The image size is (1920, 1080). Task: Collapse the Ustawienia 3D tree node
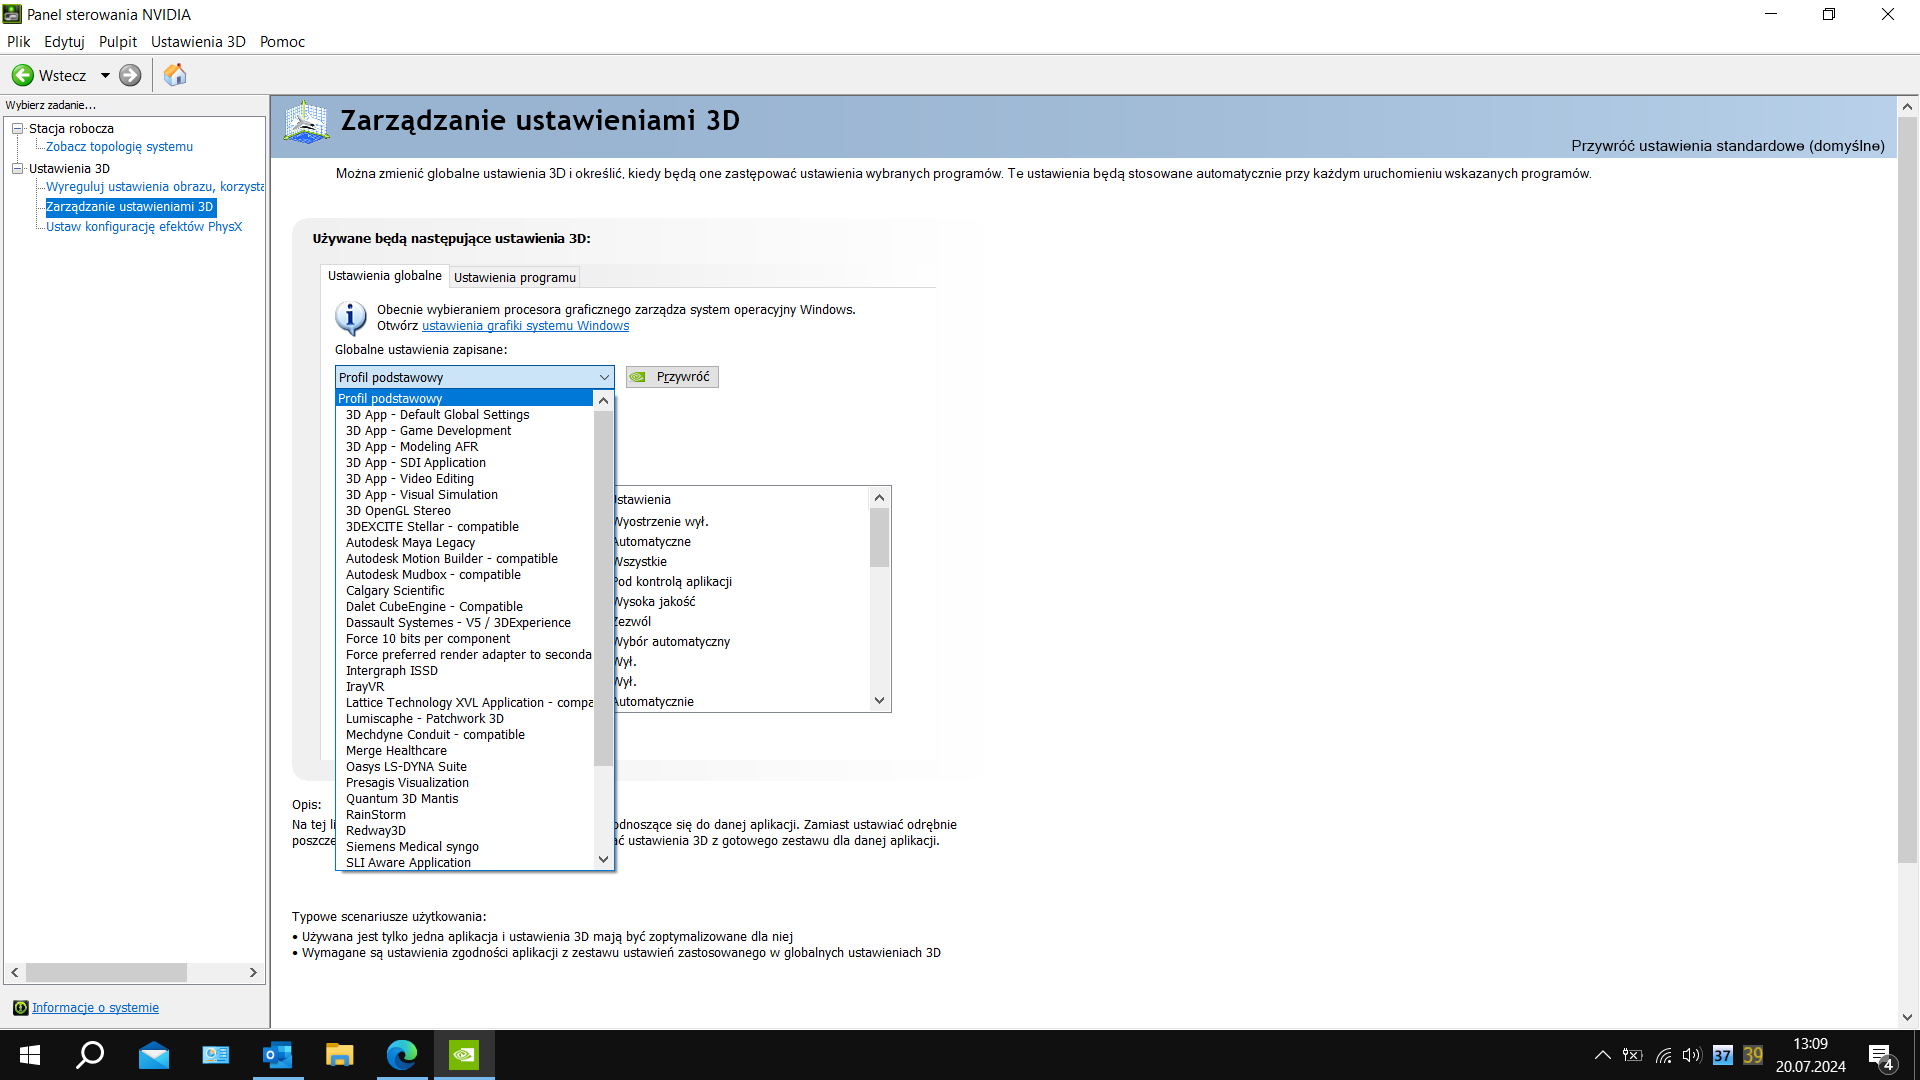coord(17,168)
